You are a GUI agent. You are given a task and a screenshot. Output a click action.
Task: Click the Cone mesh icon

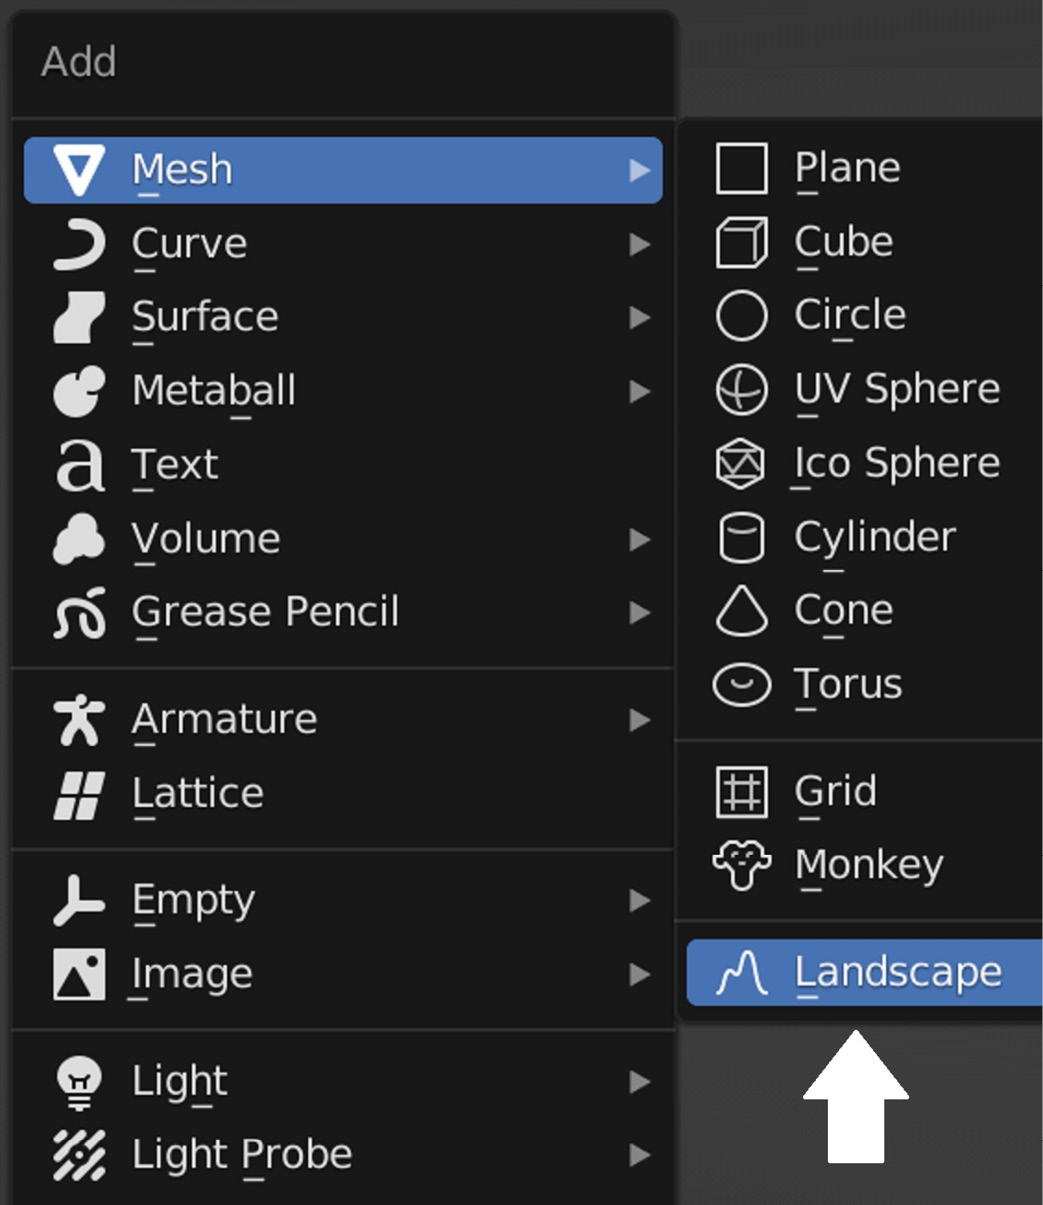click(x=742, y=611)
